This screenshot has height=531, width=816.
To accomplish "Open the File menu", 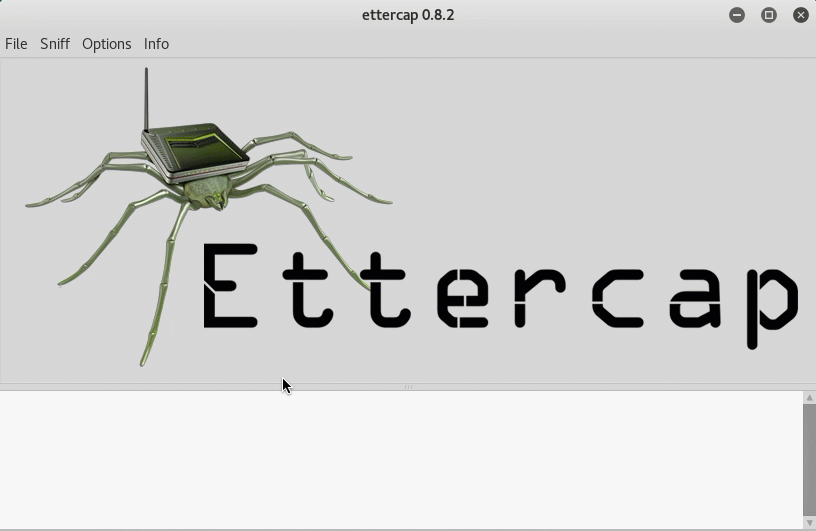I will tap(16, 44).
